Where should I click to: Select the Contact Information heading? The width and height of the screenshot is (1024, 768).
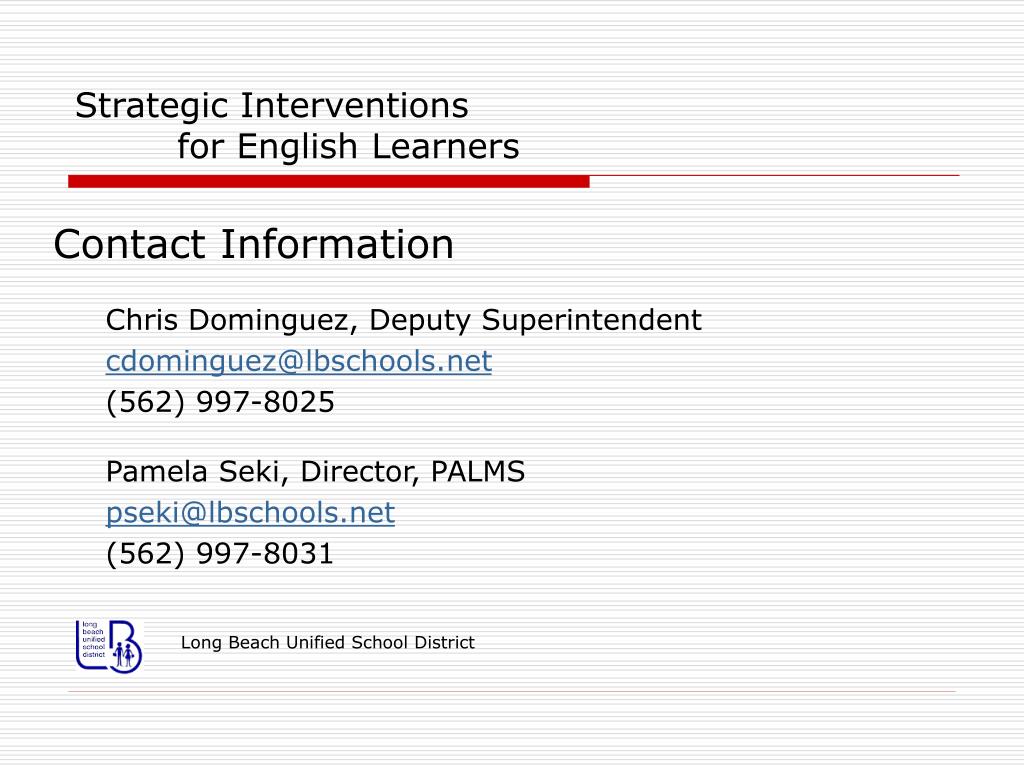point(253,244)
